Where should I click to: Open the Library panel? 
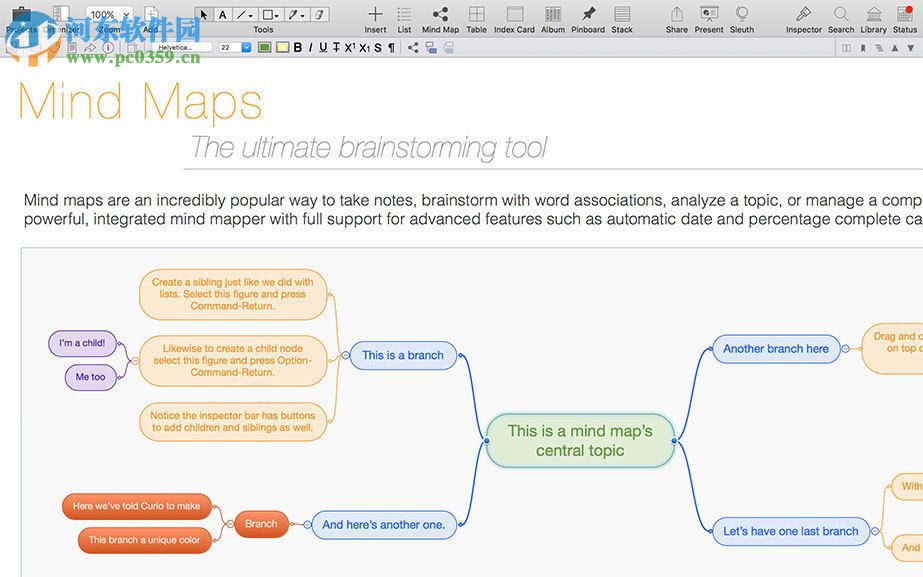(x=873, y=14)
